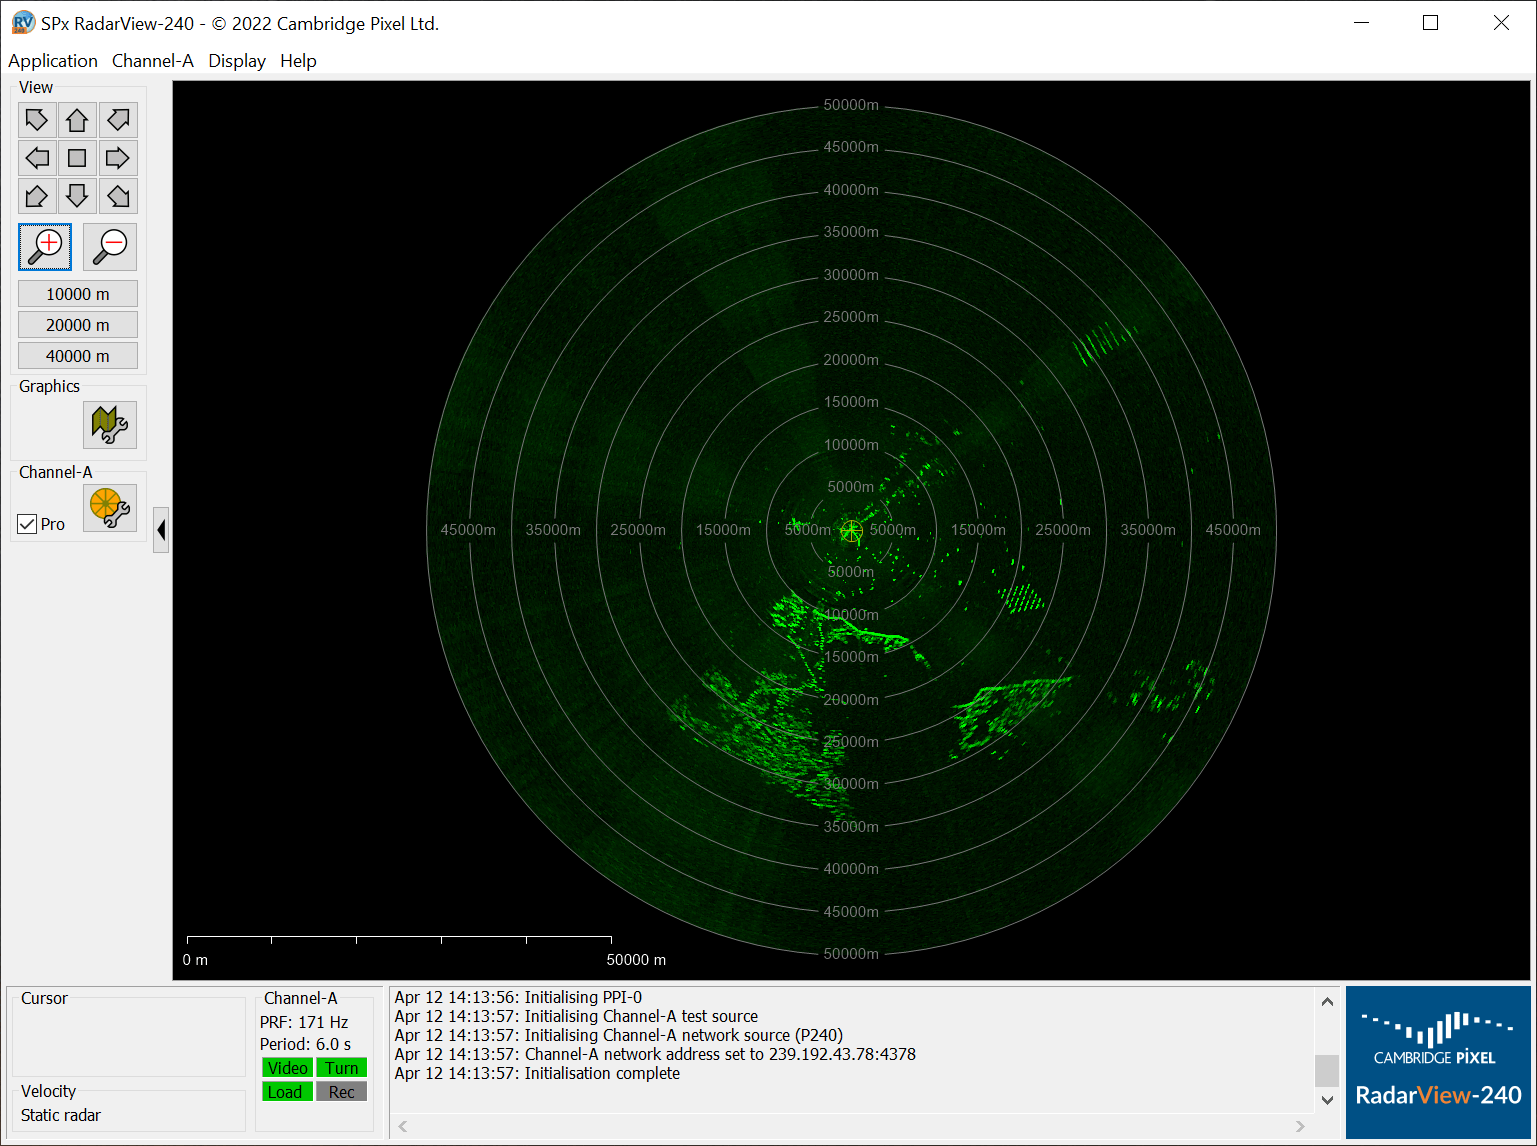This screenshot has height=1146, width=1537.
Task: Pan the view left using the left arrow
Action: (37, 157)
